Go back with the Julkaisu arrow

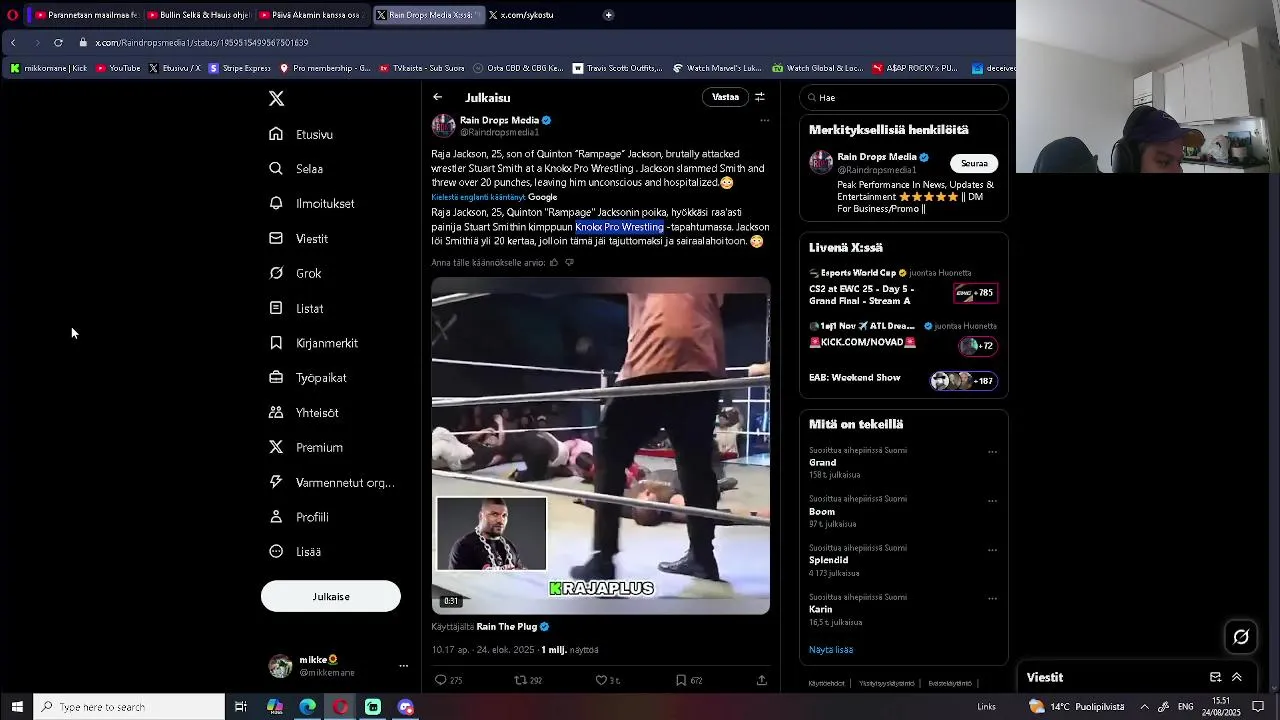[x=438, y=97]
